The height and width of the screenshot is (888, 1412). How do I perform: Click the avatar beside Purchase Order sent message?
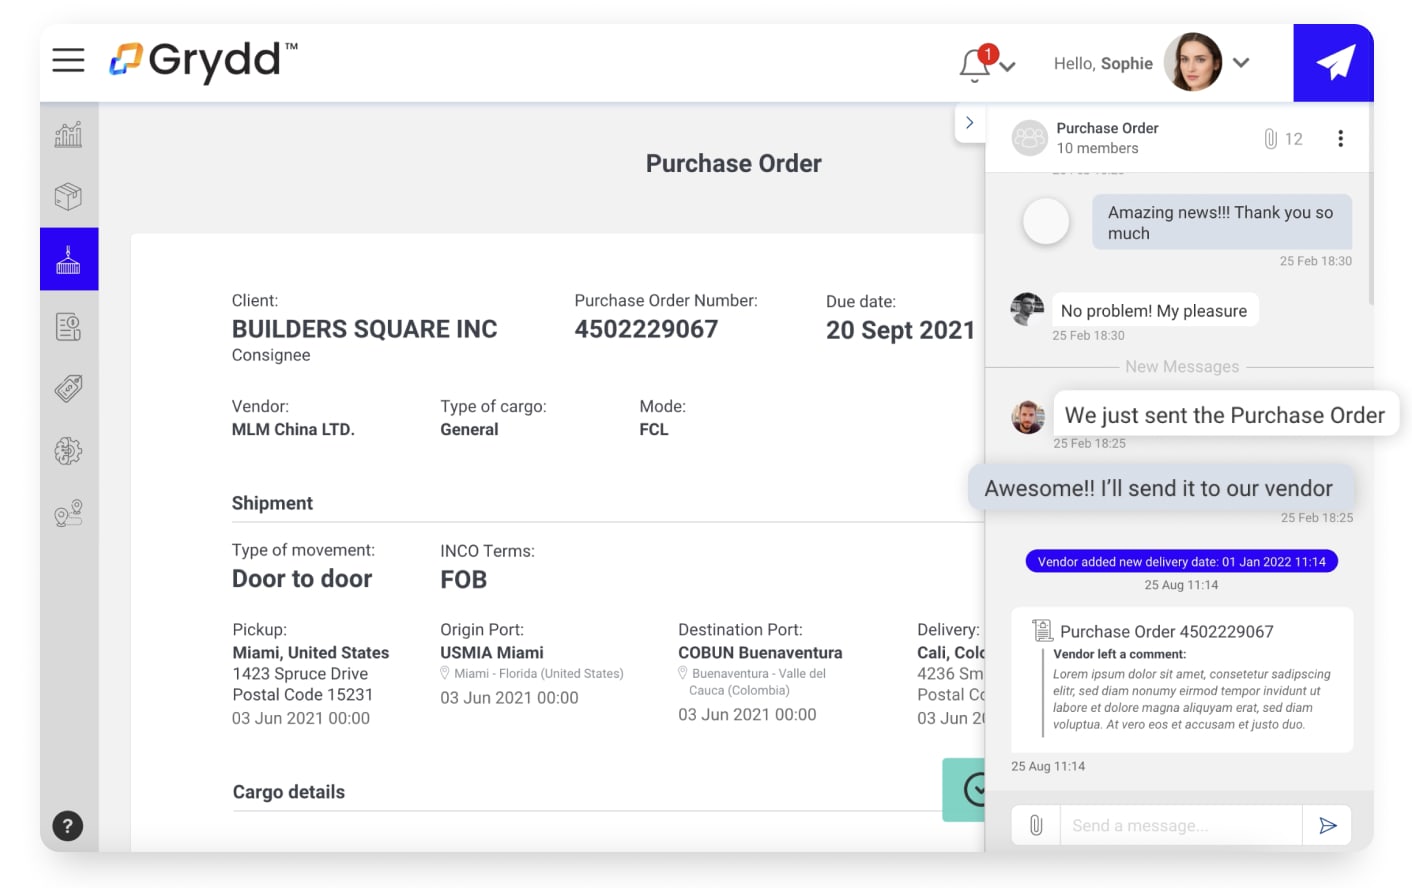[x=1028, y=416]
